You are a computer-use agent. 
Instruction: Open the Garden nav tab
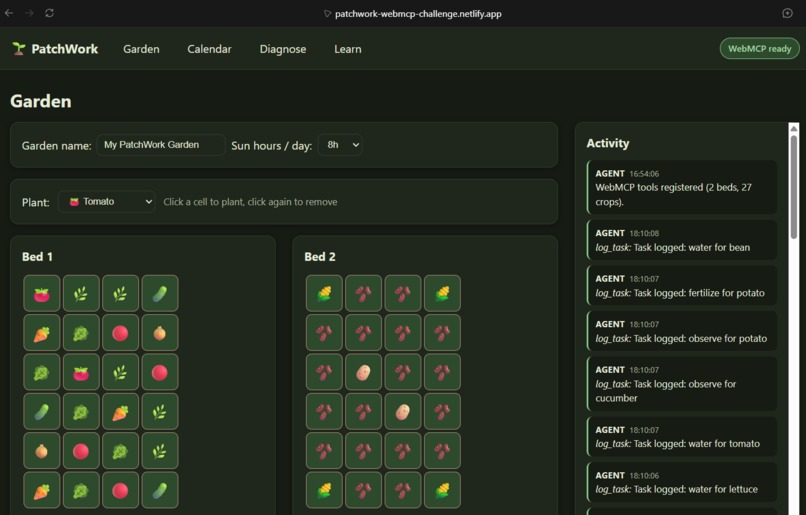(141, 49)
